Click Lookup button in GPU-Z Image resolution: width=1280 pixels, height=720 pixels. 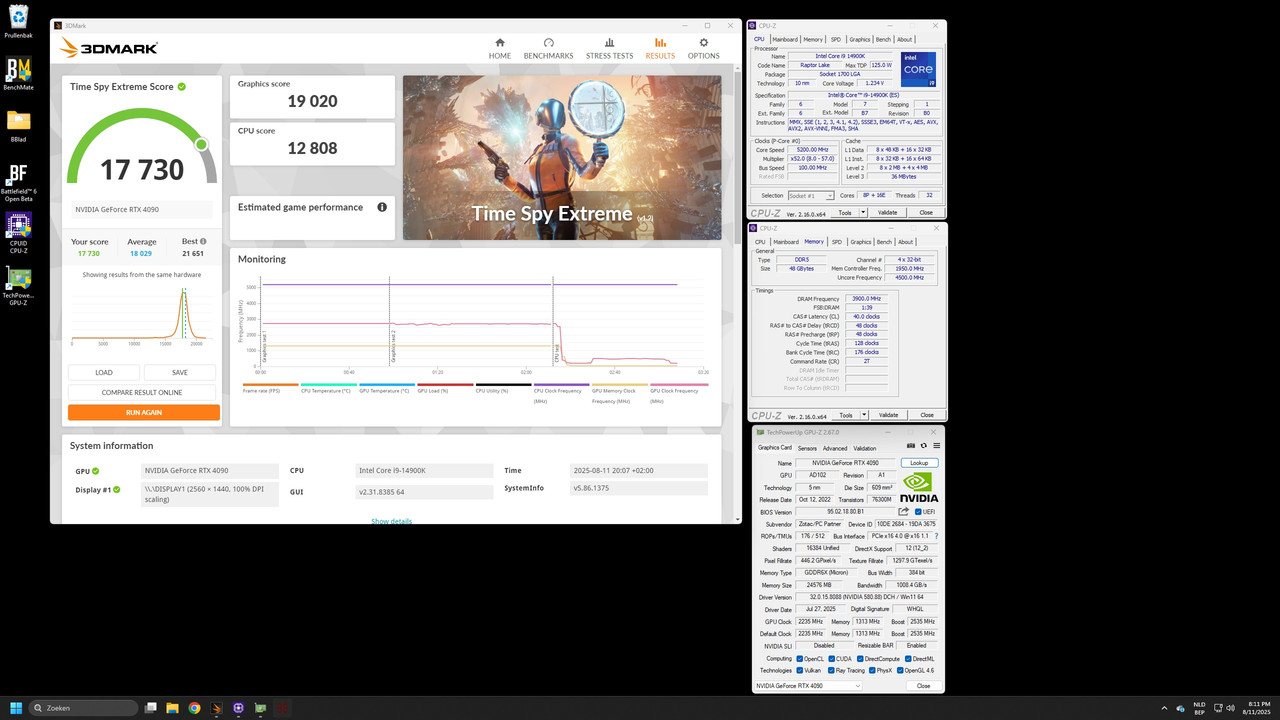coord(919,463)
